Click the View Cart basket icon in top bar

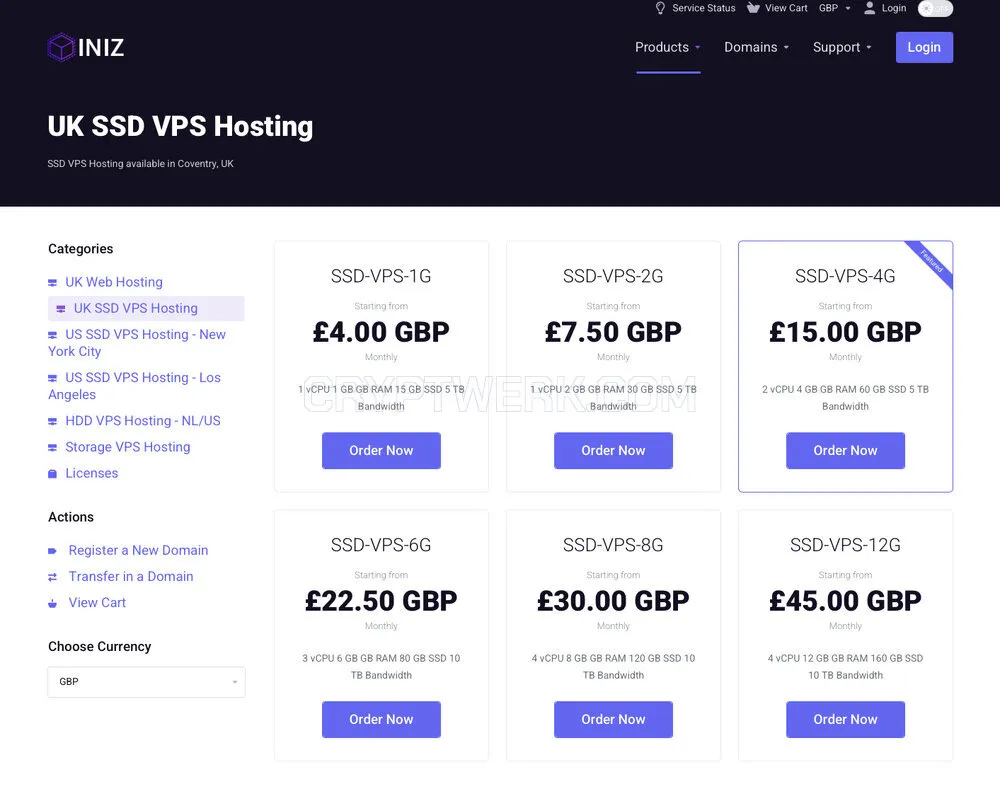point(753,8)
